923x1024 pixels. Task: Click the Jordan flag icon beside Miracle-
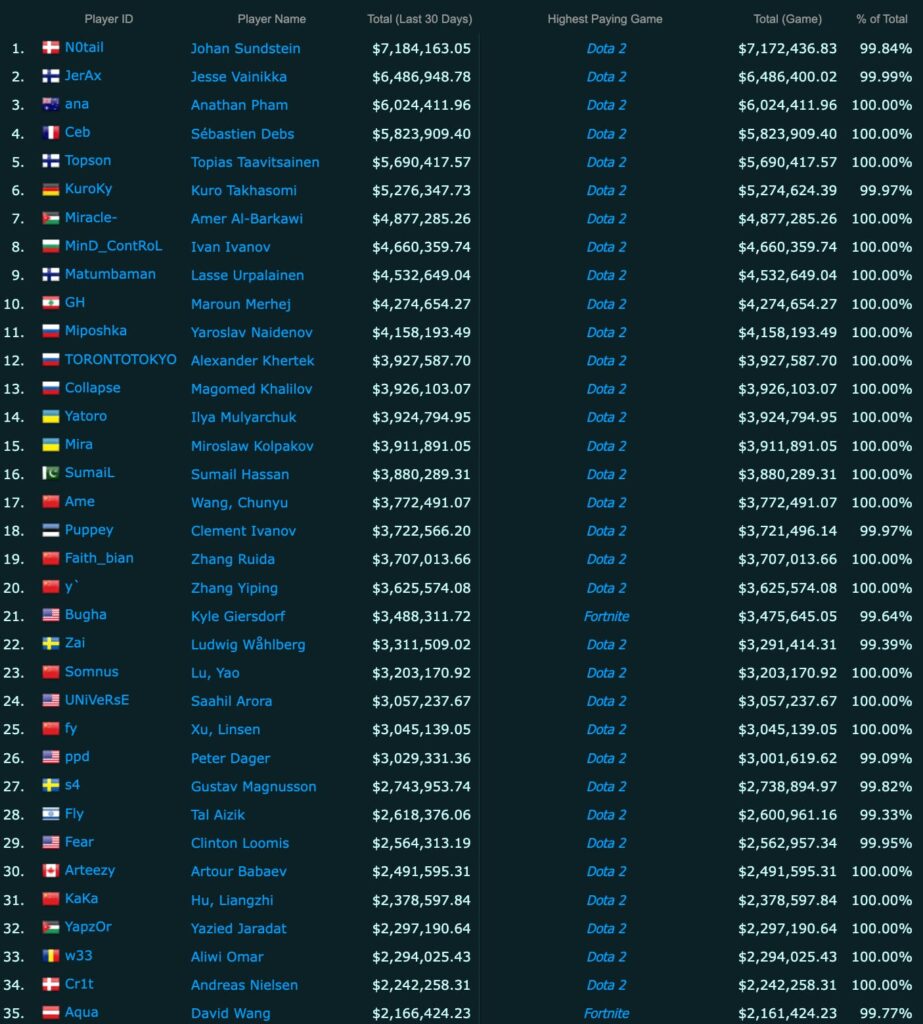(51, 217)
